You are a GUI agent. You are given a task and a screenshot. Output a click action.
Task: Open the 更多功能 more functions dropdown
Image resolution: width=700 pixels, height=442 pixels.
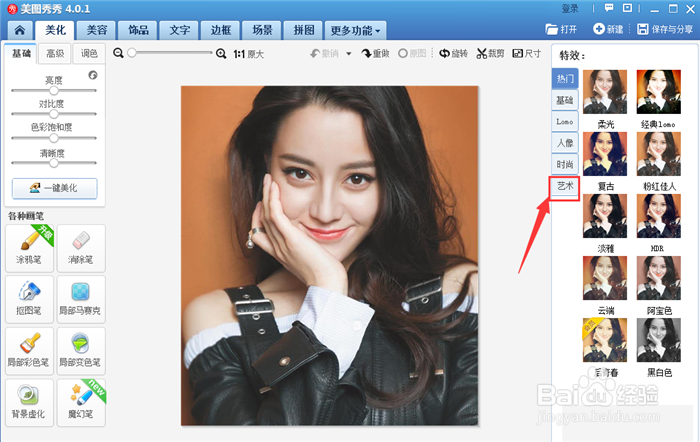[x=355, y=30]
